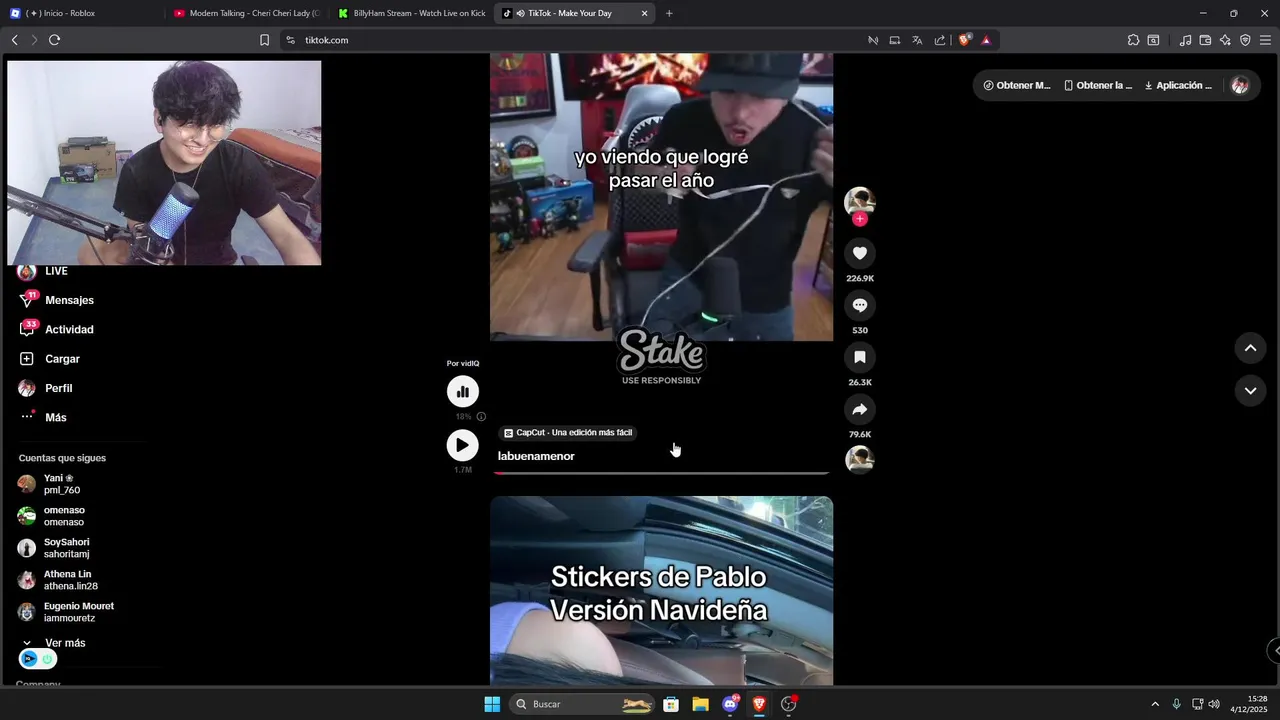Play the video with vidIQ play button
The image size is (1280, 720).
[x=462, y=445]
